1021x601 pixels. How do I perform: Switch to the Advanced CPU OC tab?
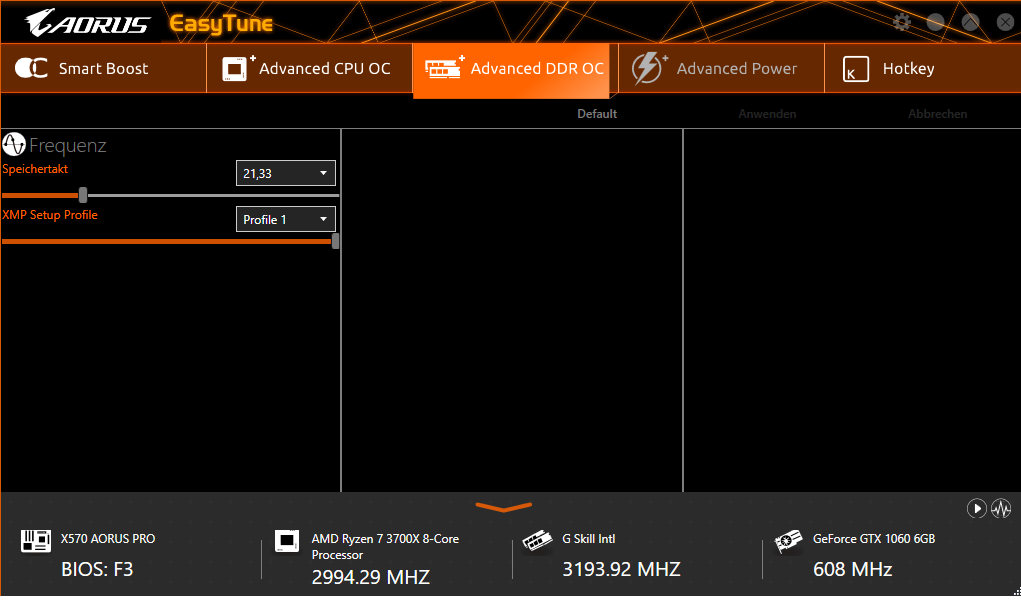point(309,68)
